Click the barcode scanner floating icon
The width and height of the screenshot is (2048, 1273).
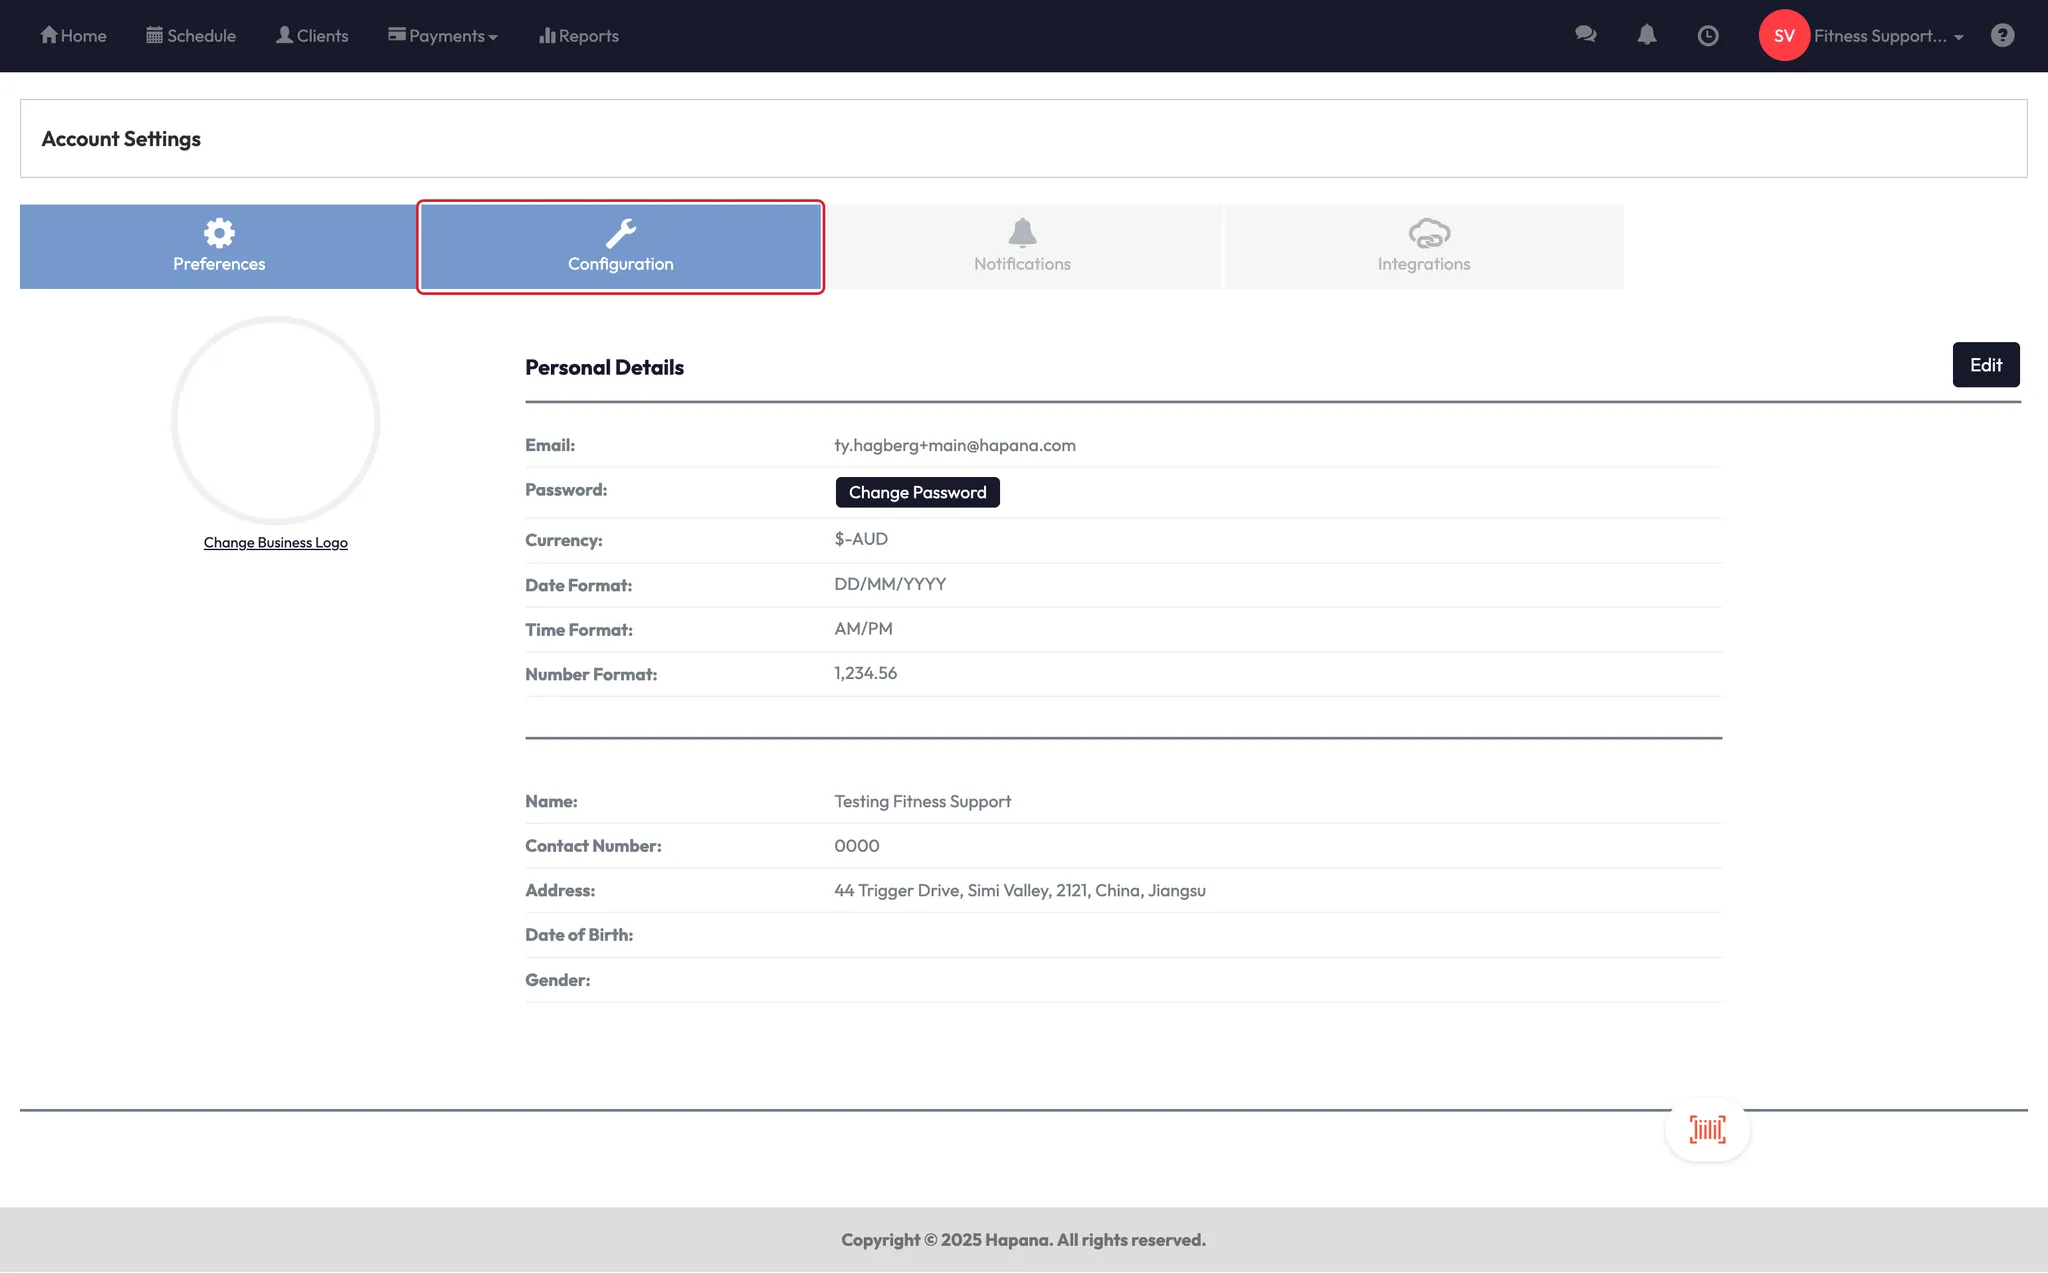(1707, 1129)
